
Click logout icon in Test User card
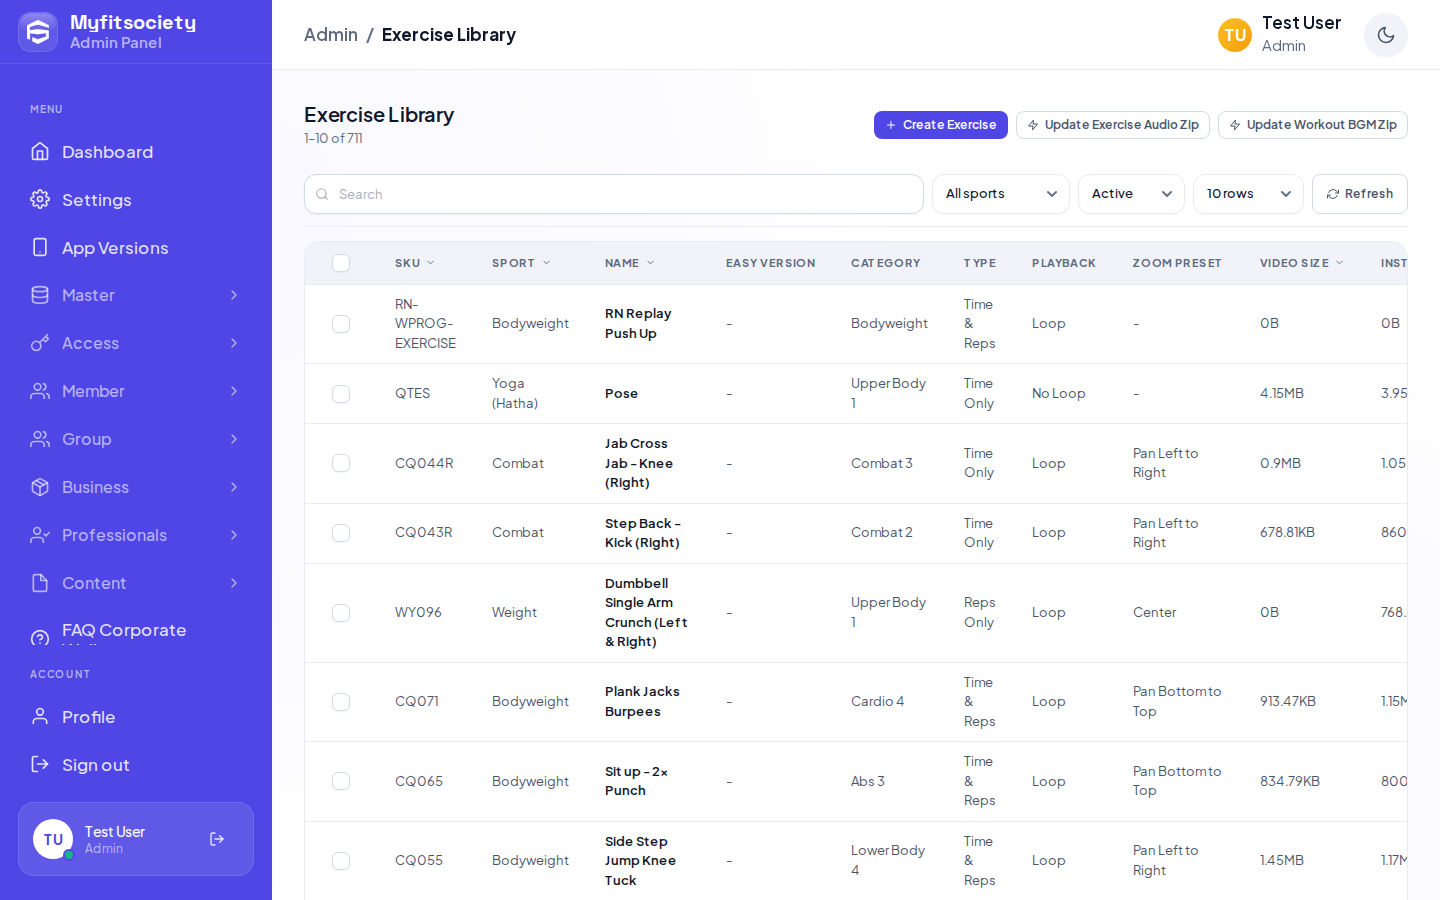[x=217, y=839]
